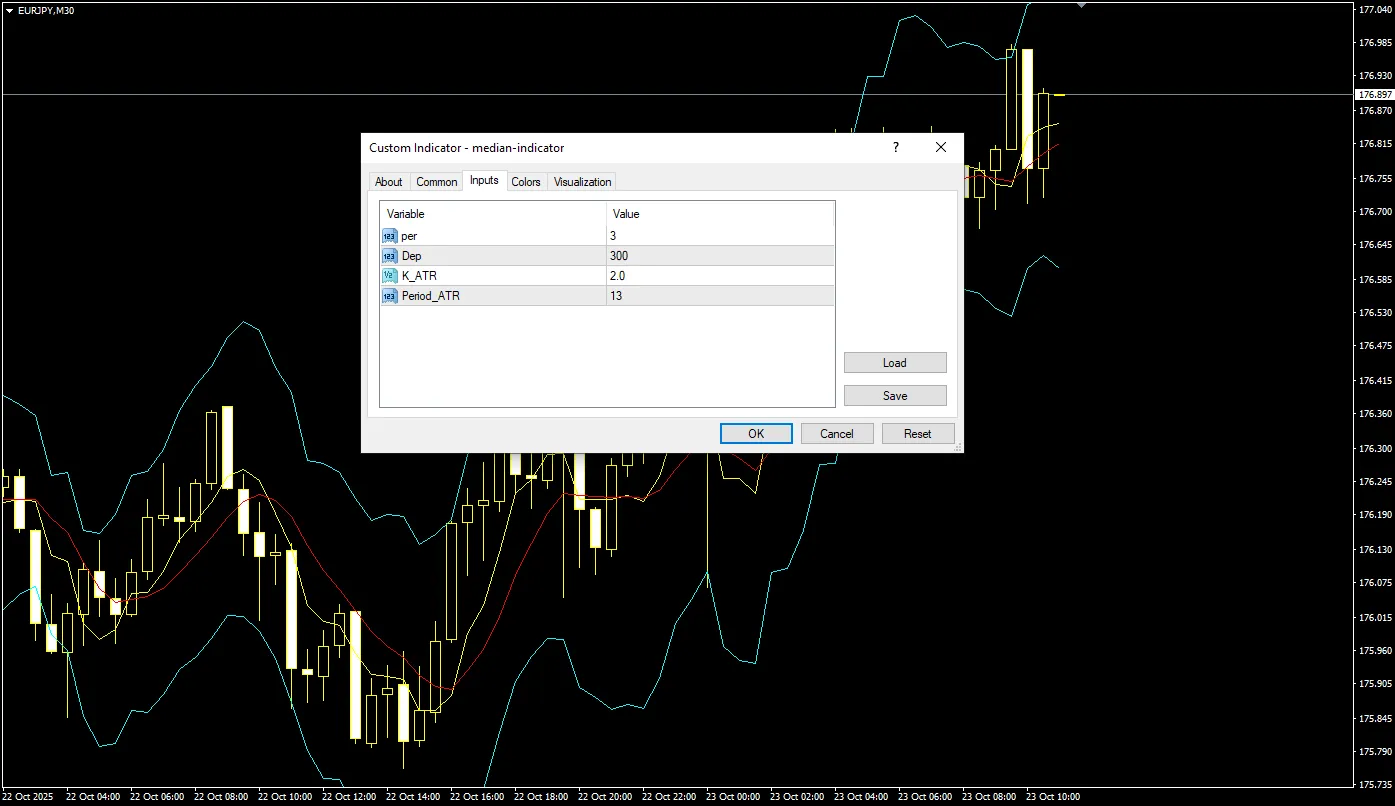Click the chart shift triangle marker
Screen dimensions: 1395x806
point(1081,6)
